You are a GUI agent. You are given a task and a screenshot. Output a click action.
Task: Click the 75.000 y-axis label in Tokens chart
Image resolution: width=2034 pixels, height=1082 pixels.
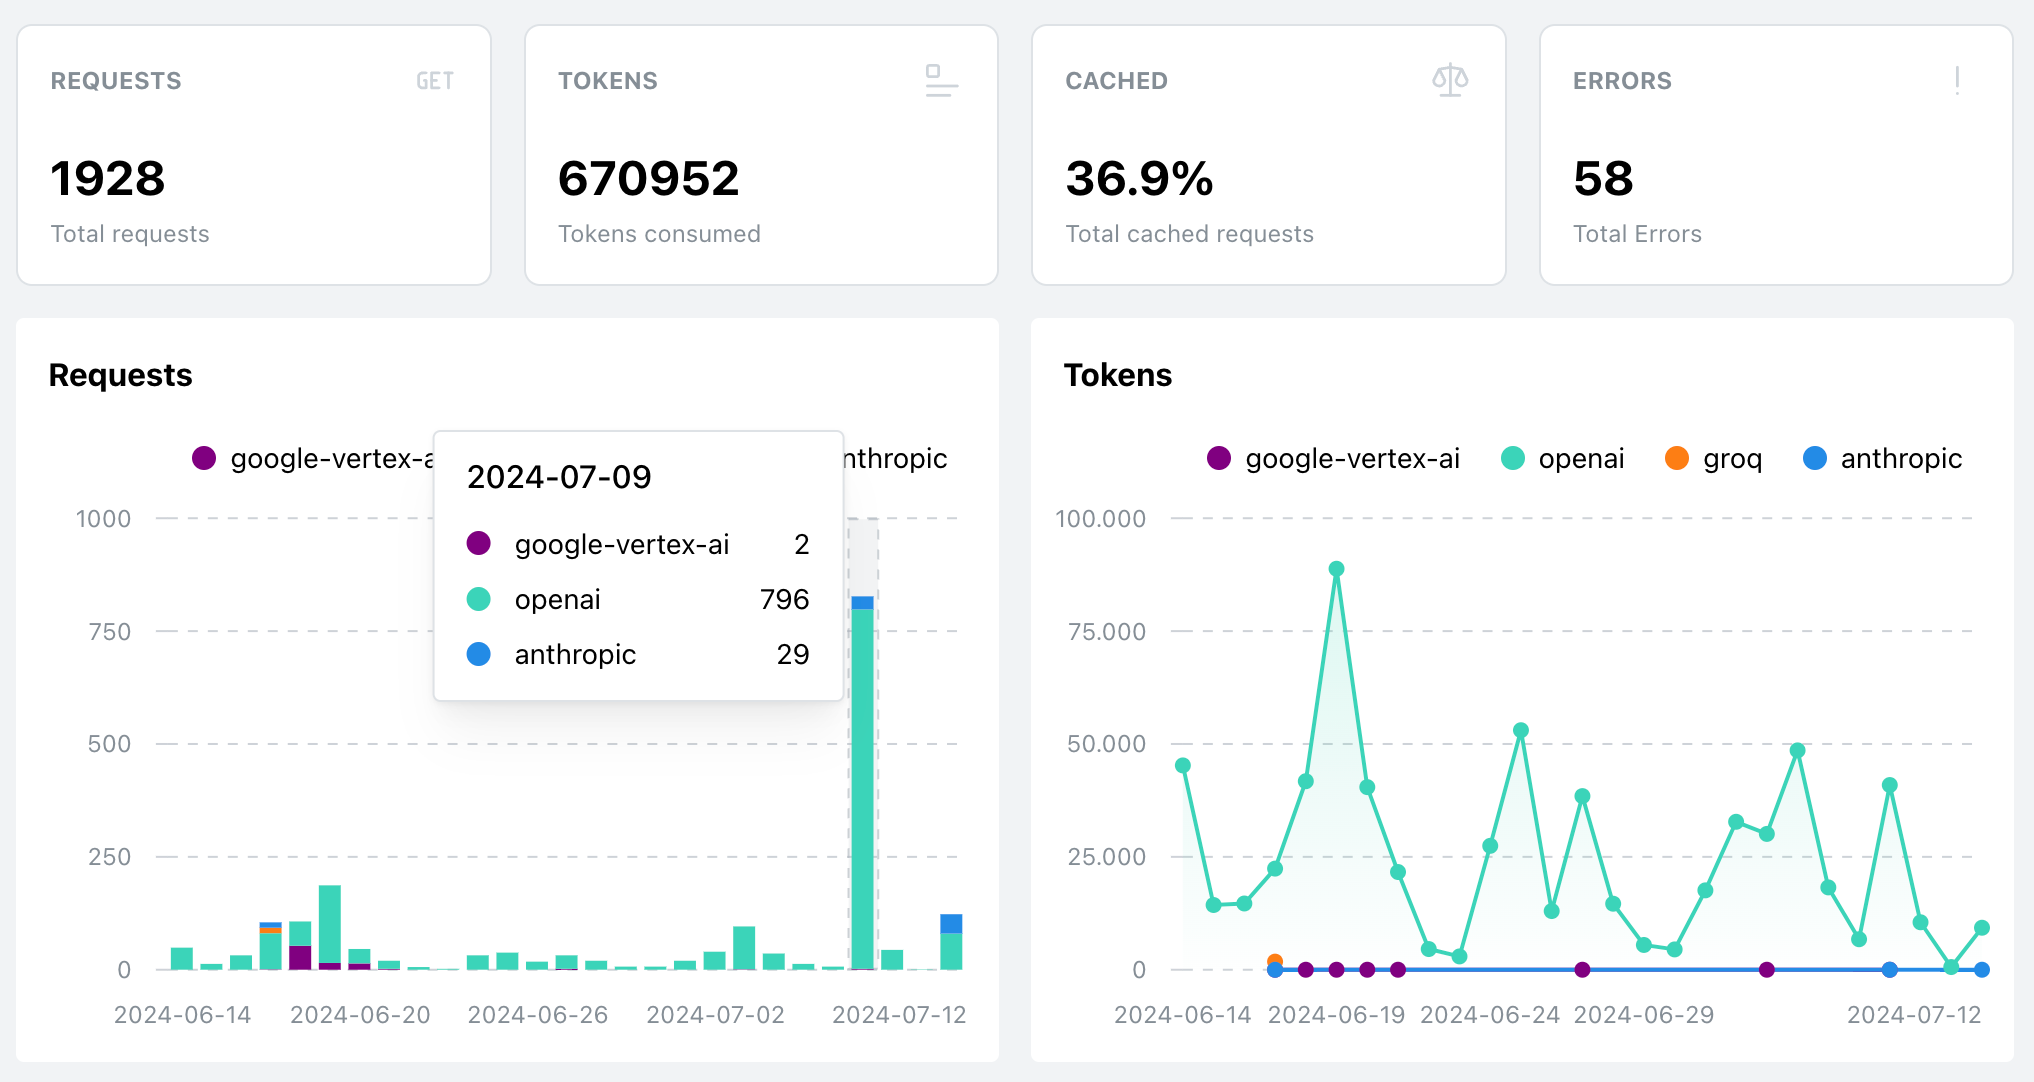click(1107, 632)
